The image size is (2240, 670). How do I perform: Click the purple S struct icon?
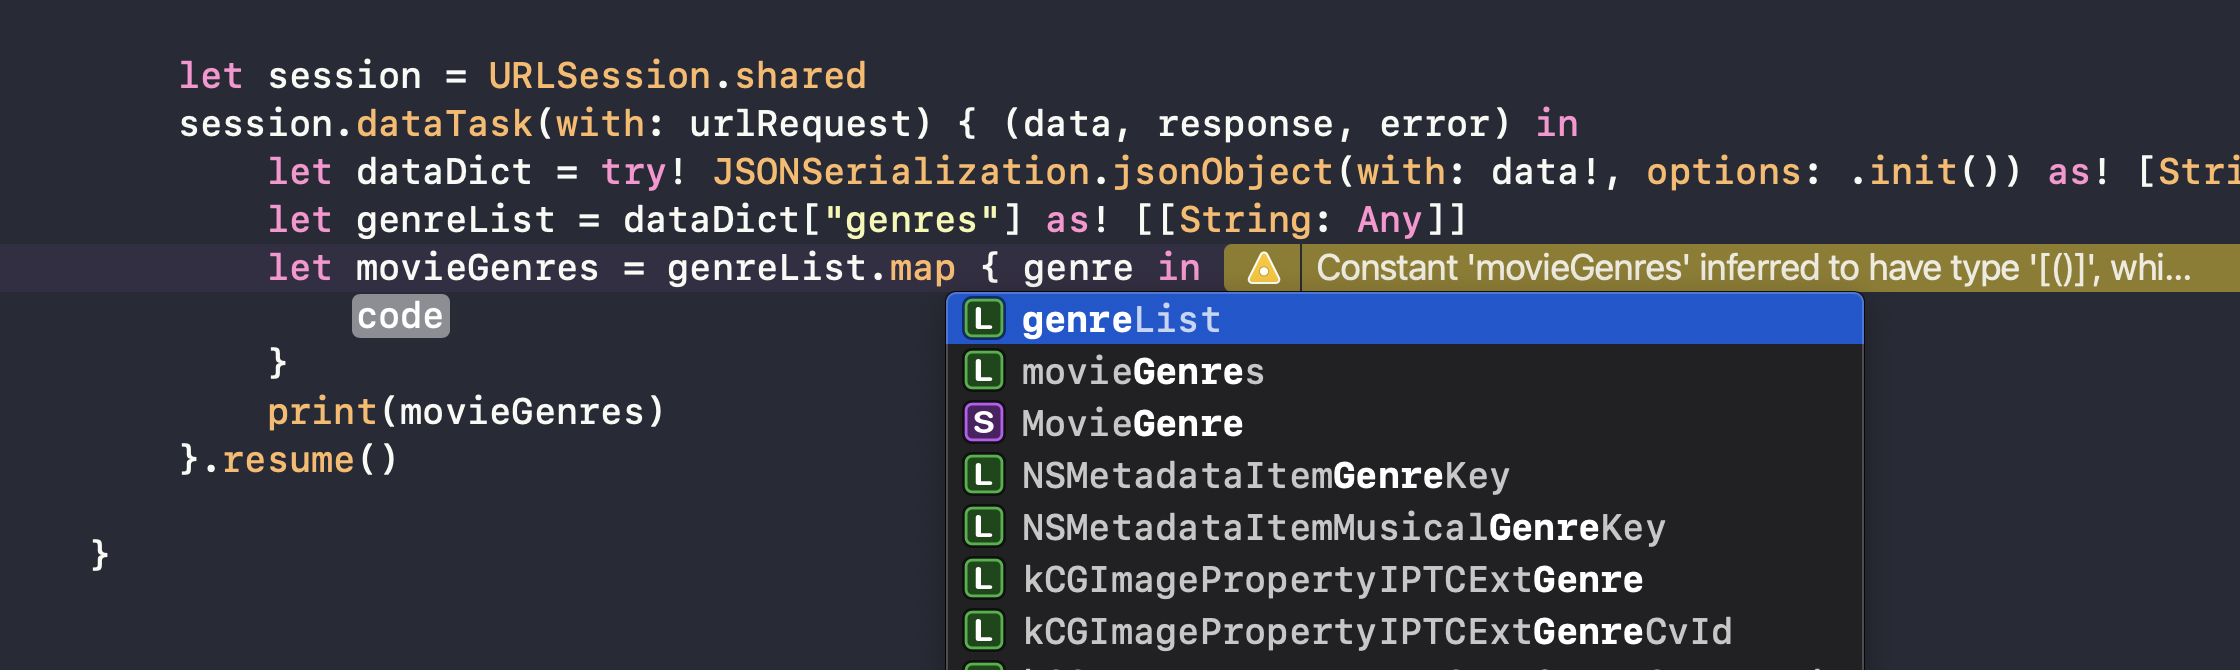[x=983, y=424]
